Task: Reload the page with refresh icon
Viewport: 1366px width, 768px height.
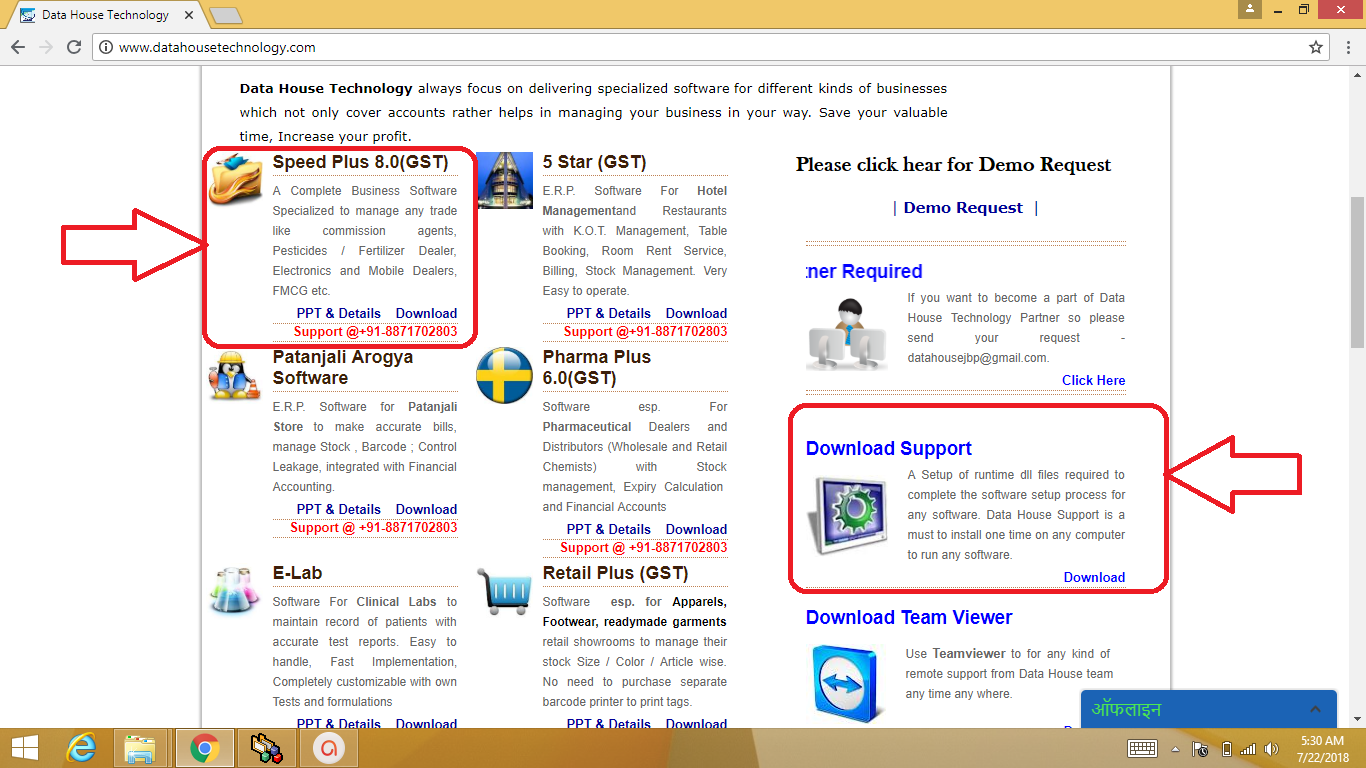Action: coord(74,47)
